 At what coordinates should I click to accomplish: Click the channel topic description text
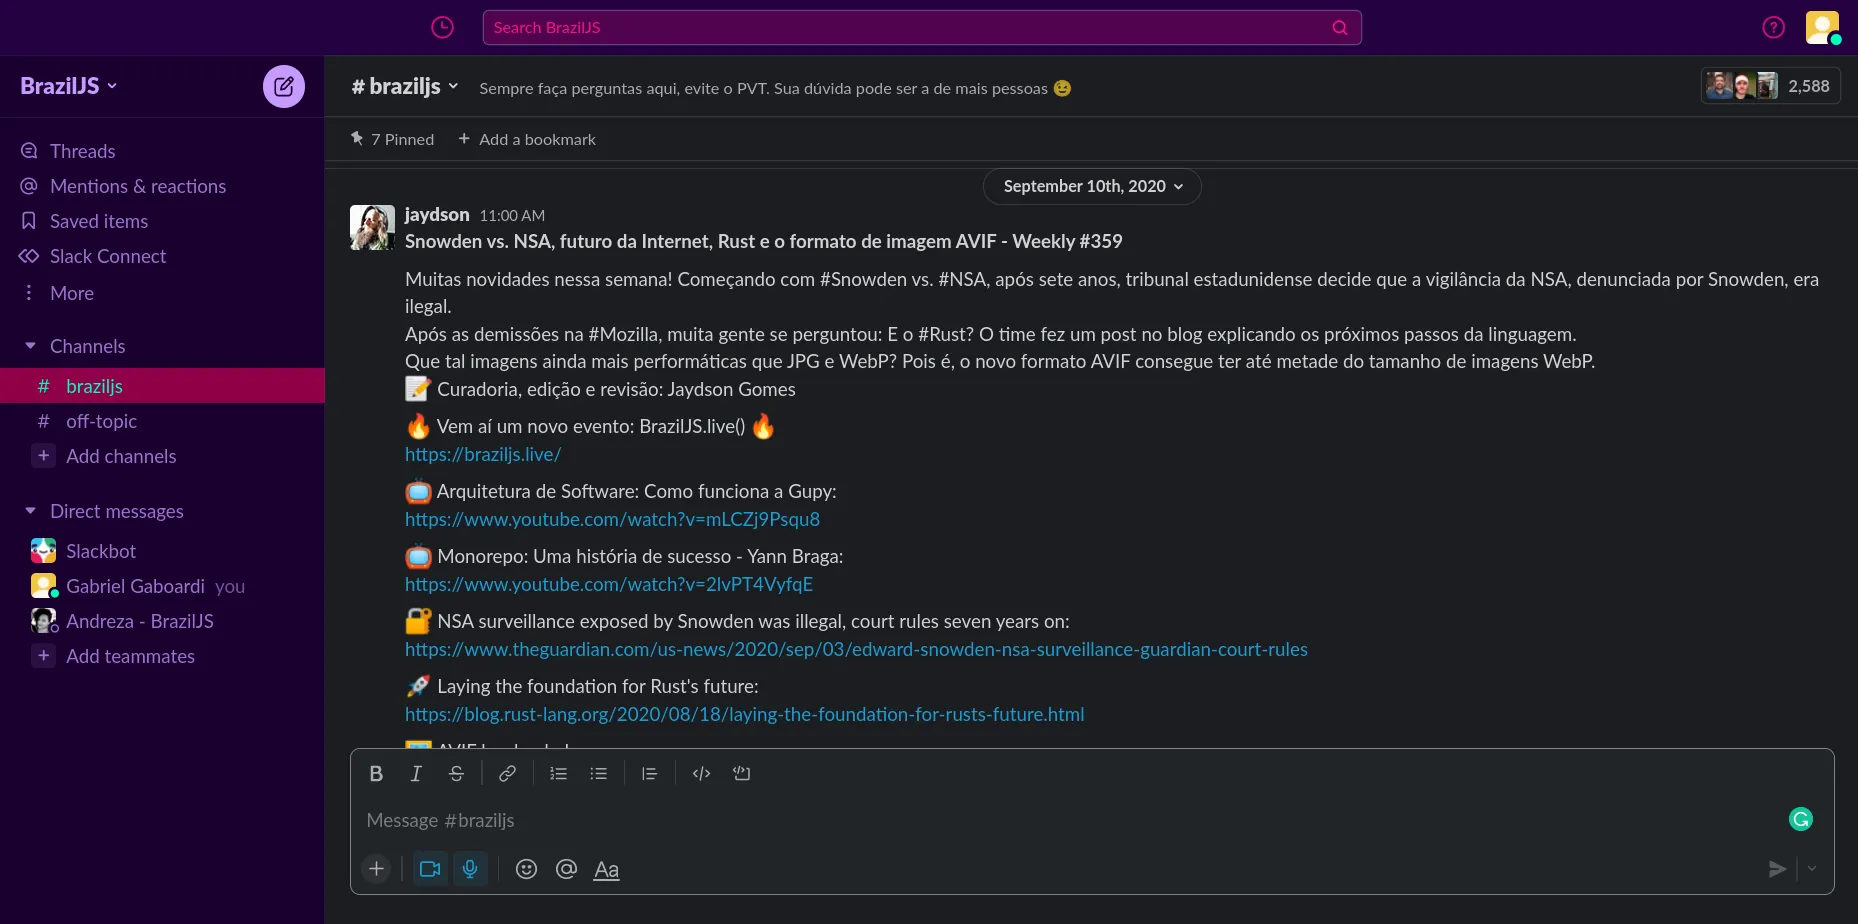[x=775, y=88]
